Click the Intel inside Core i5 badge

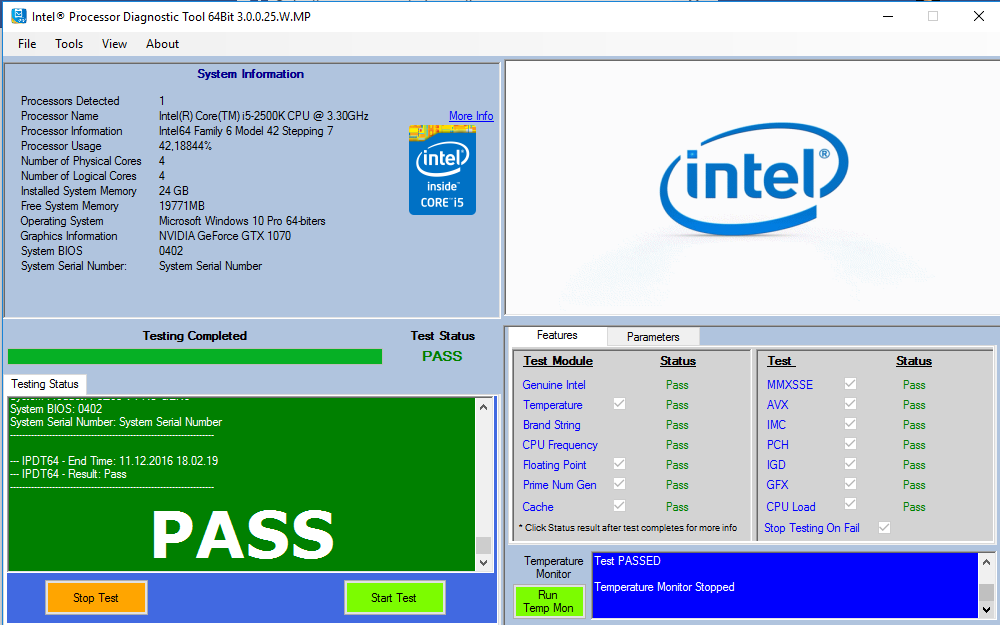[x=442, y=170]
